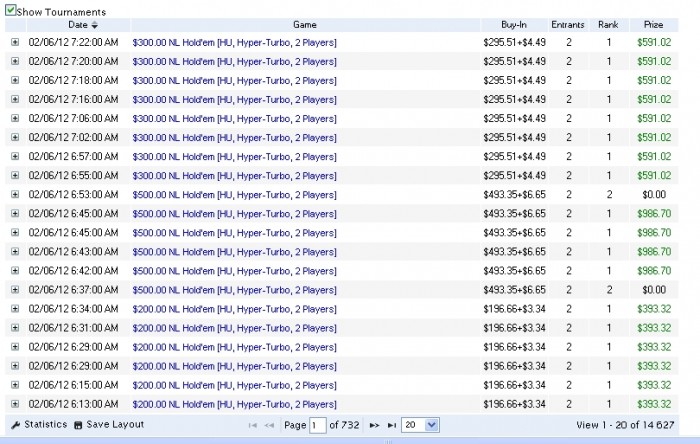Click the 'of 732' page count text

point(344,425)
